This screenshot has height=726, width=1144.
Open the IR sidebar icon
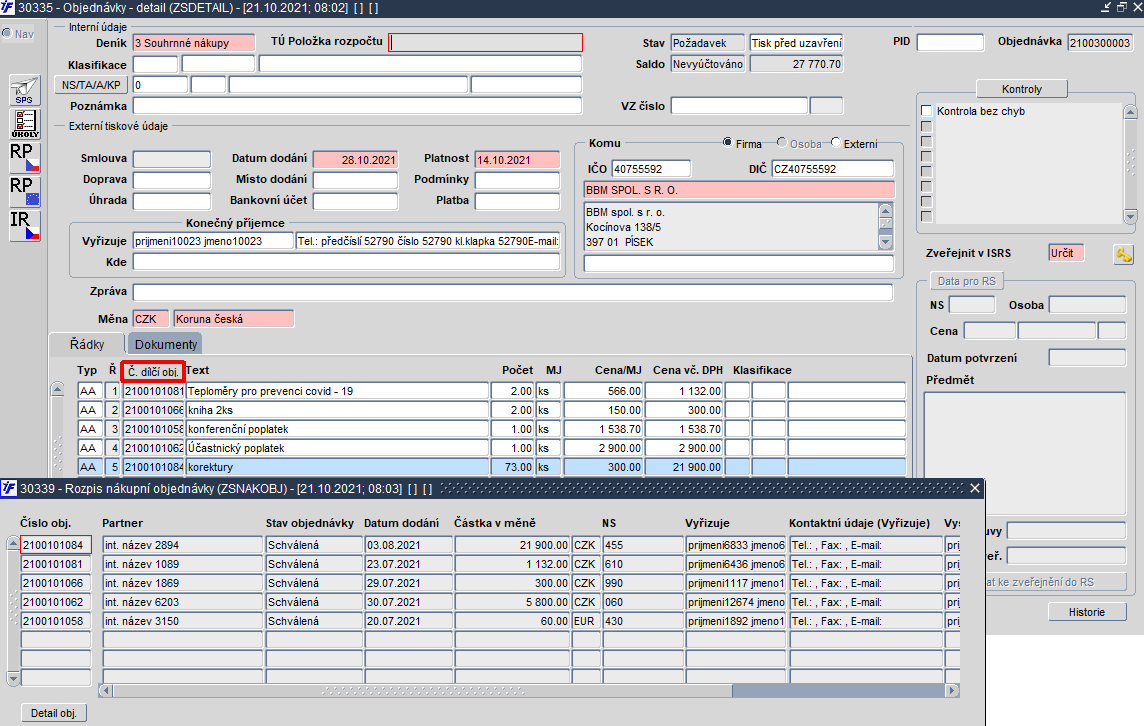point(24,225)
